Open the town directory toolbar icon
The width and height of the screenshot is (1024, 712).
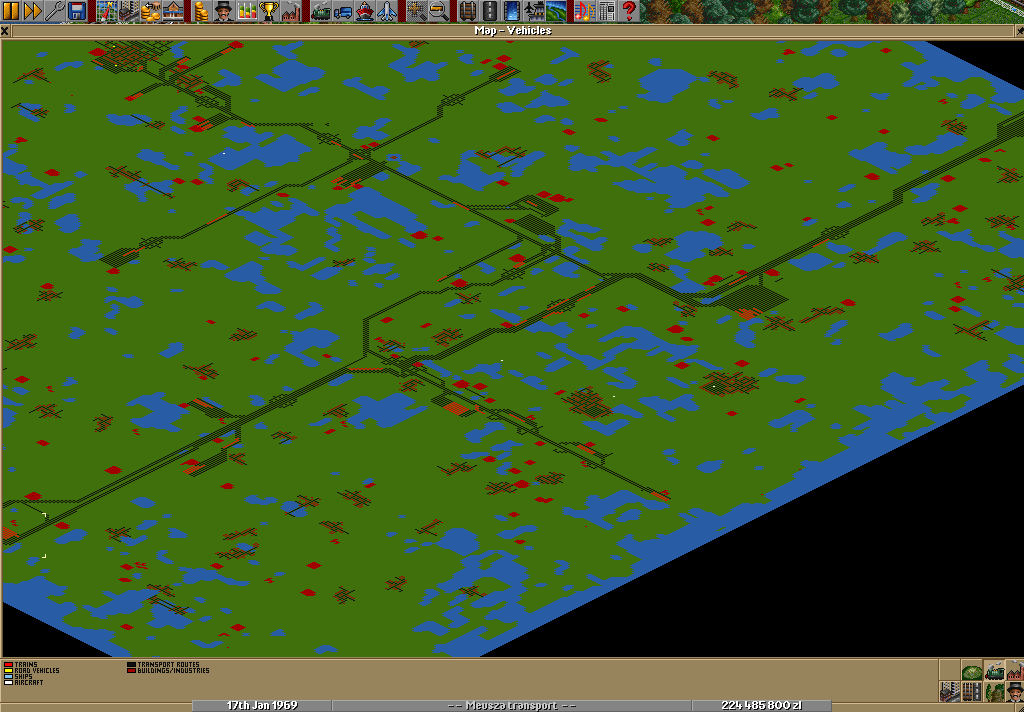(x=128, y=11)
